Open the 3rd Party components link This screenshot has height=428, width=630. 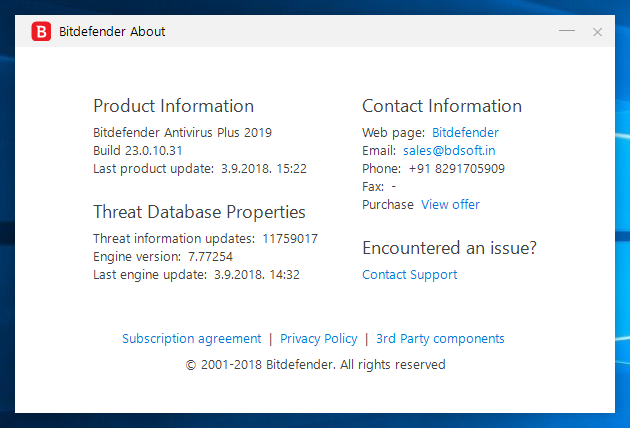pos(440,338)
